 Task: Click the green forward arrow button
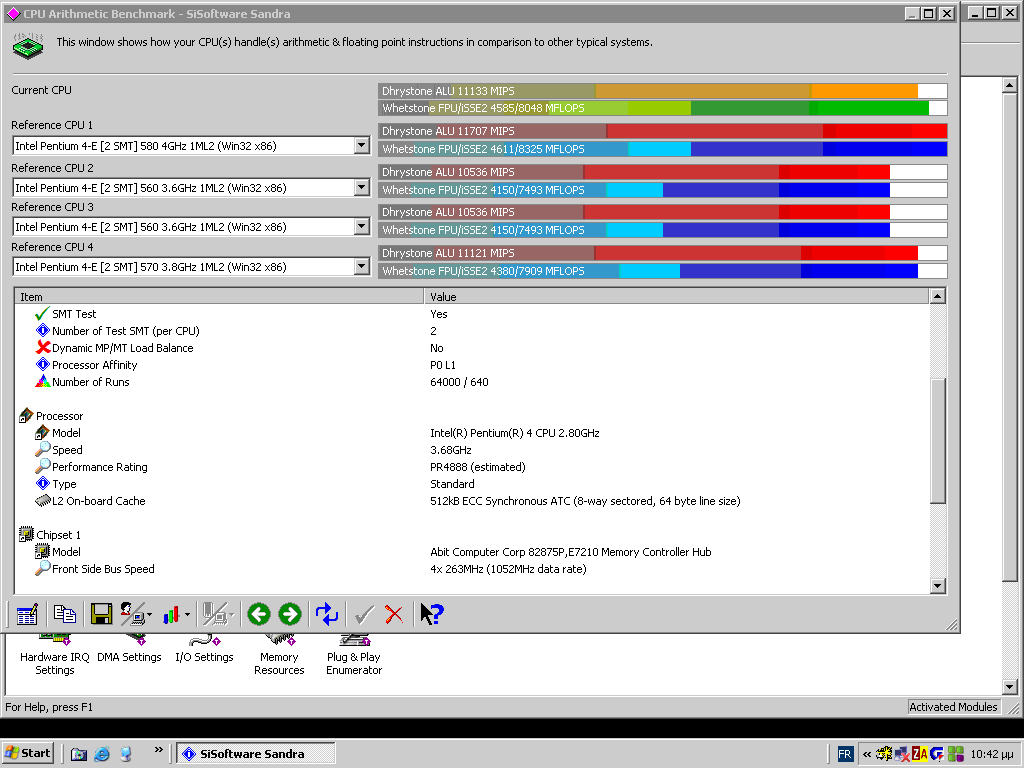pos(290,614)
